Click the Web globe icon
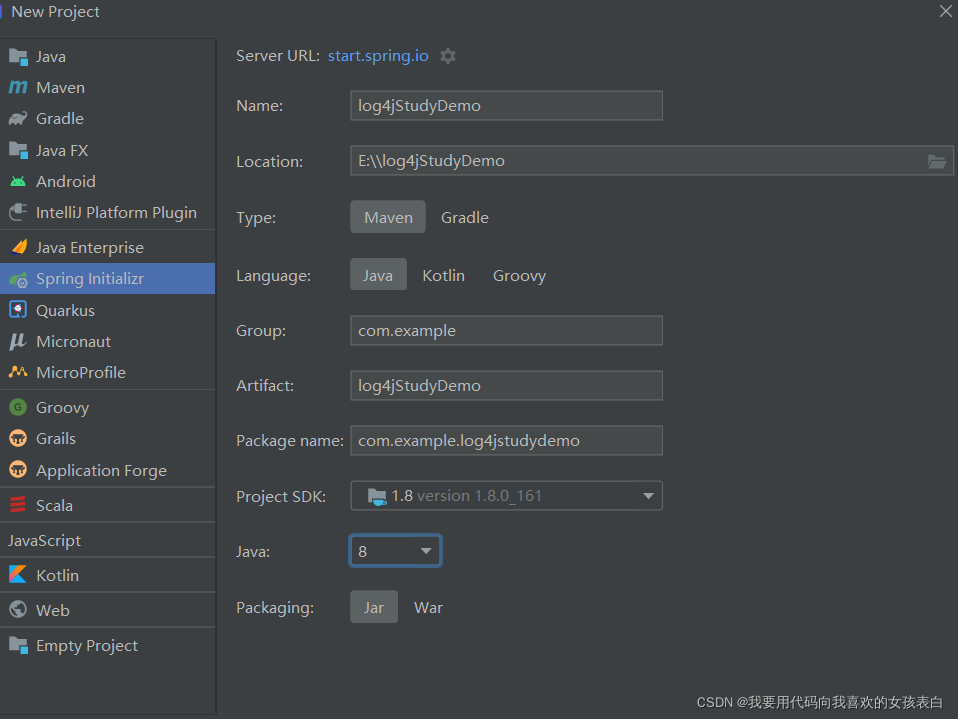This screenshot has width=958, height=719. [x=18, y=610]
